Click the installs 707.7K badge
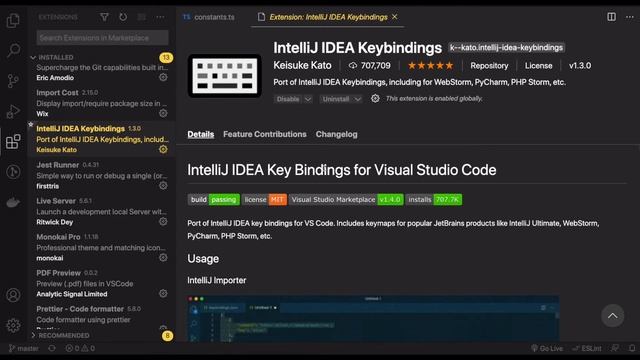 [434, 200]
